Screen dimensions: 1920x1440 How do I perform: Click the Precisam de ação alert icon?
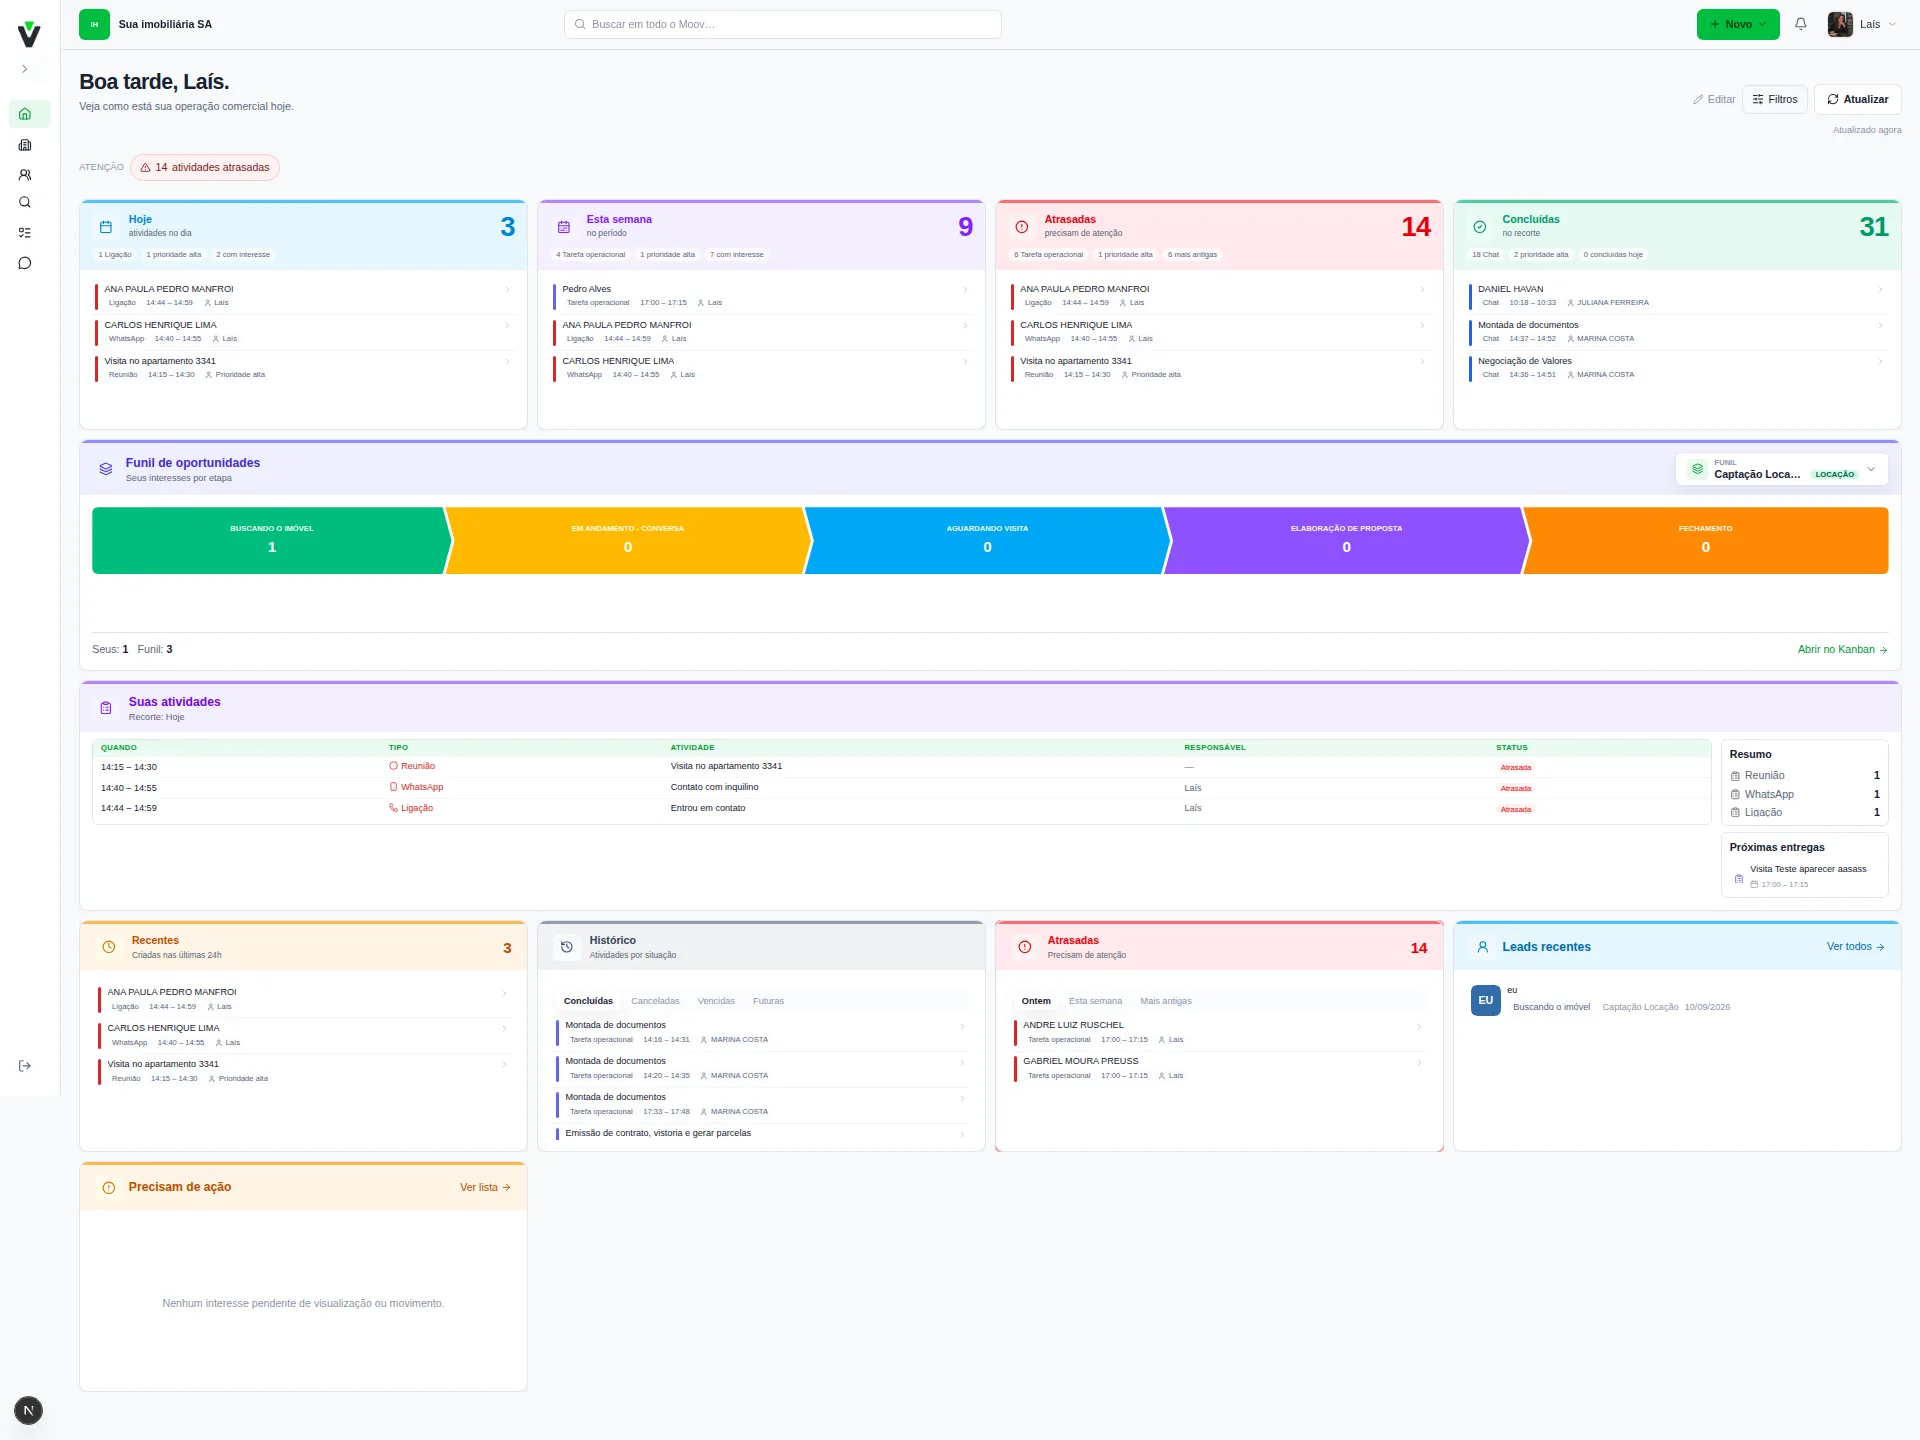[109, 1188]
